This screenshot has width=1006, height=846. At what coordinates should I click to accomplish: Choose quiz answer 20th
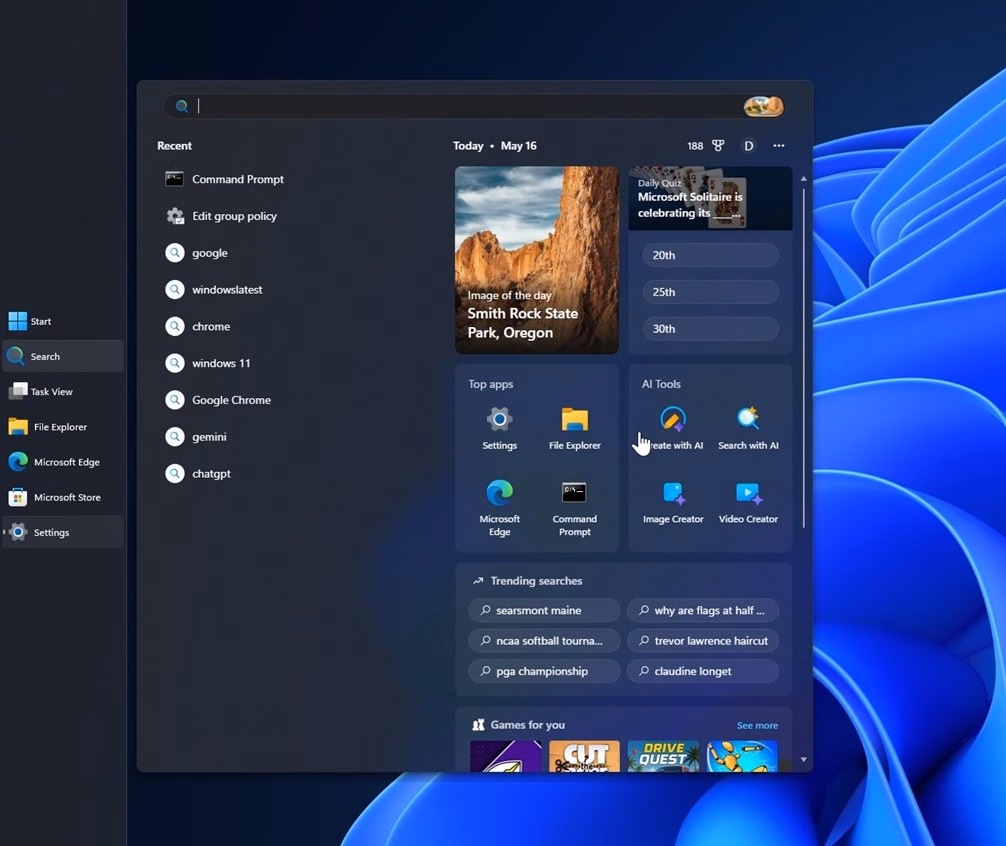pos(710,255)
